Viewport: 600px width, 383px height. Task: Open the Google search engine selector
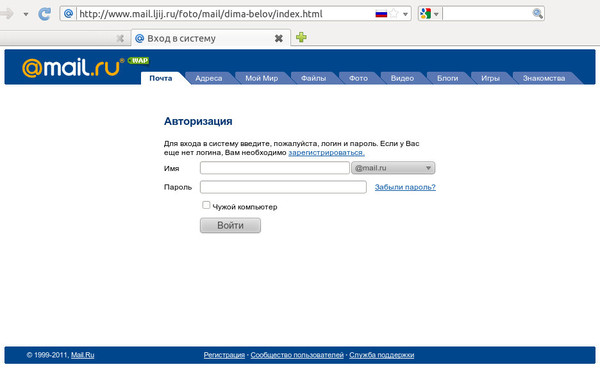(x=430, y=14)
